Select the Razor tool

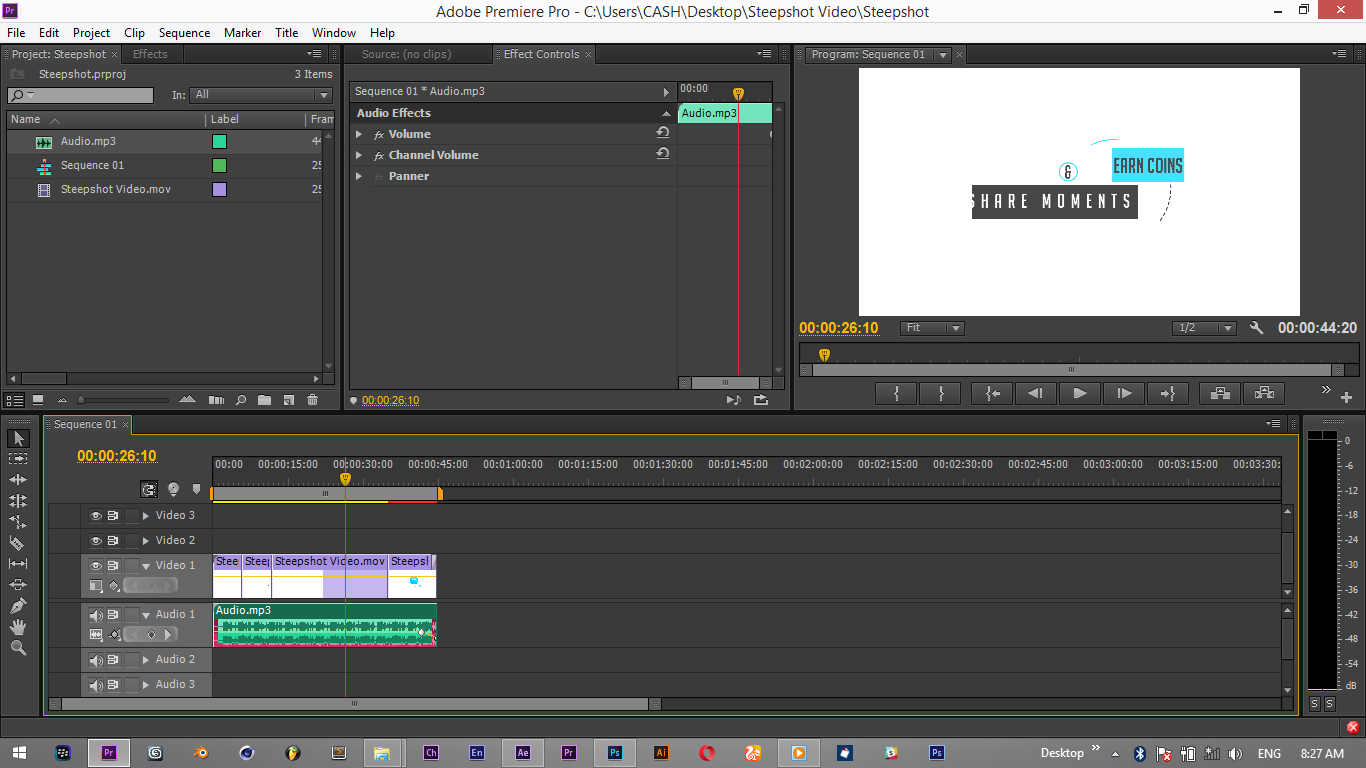18,543
